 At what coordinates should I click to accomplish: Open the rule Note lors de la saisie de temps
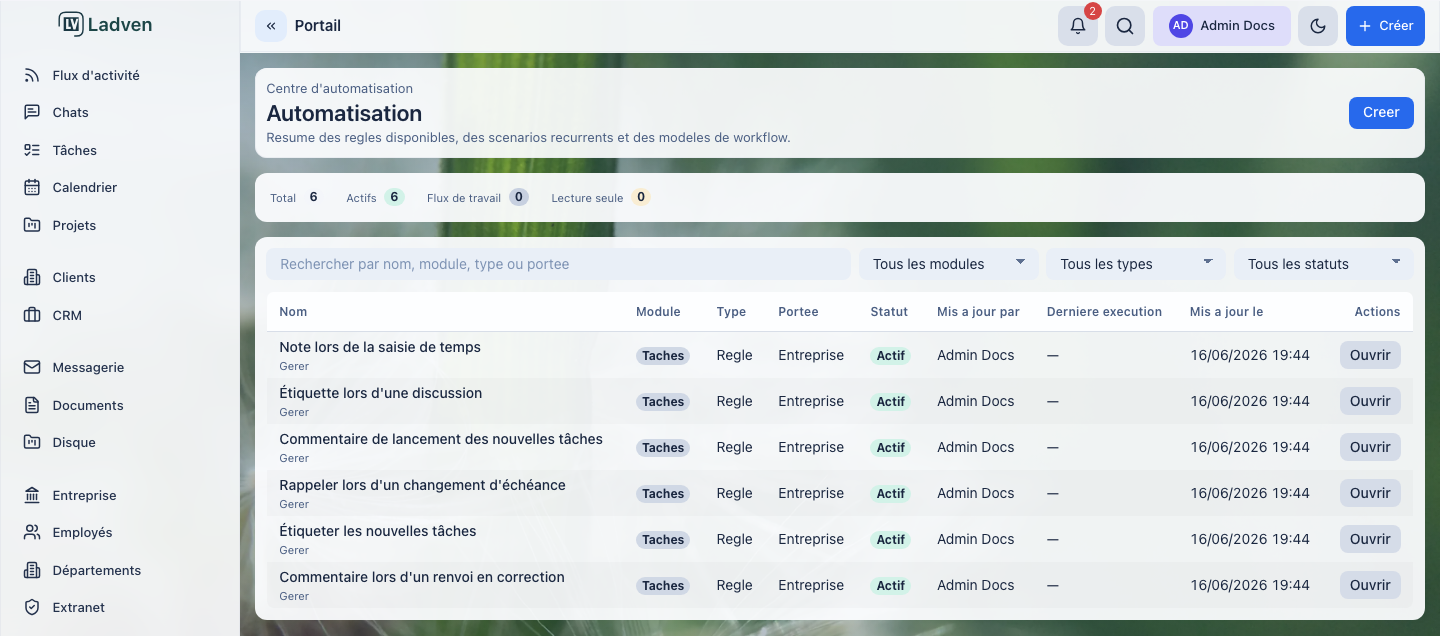pyautogui.click(x=1370, y=355)
